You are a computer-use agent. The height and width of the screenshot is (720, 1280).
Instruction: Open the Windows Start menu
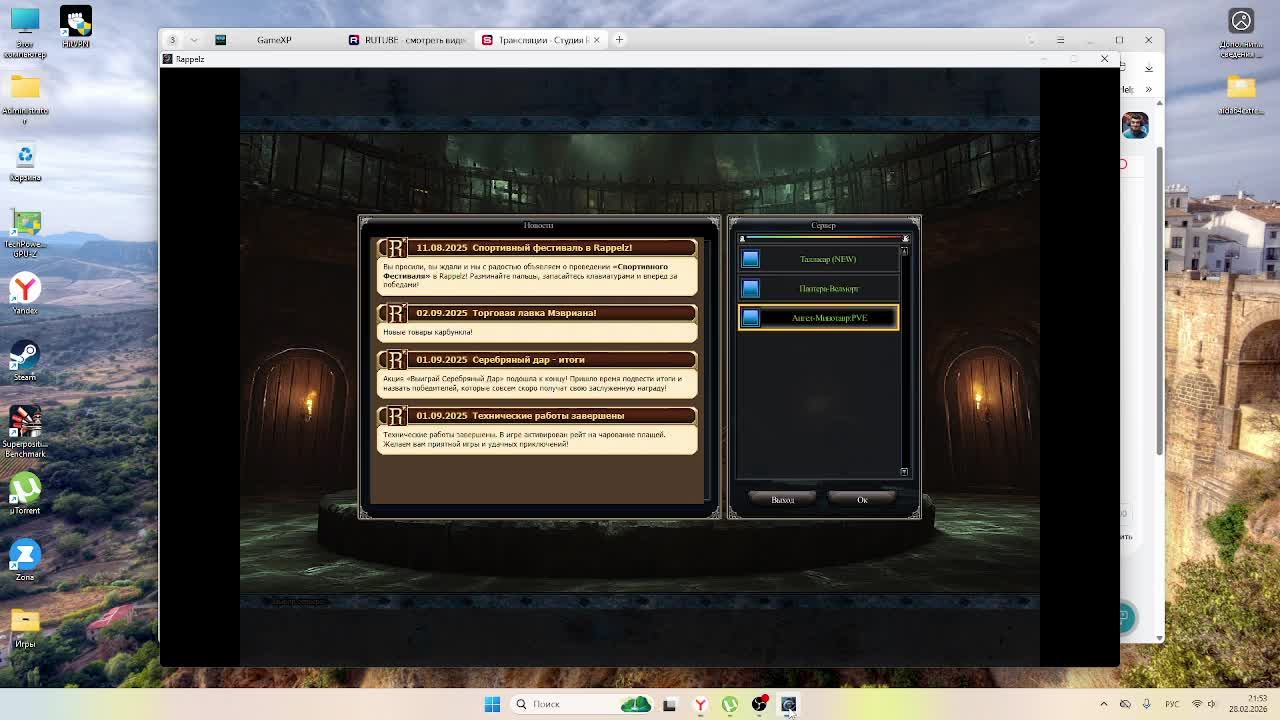492,704
